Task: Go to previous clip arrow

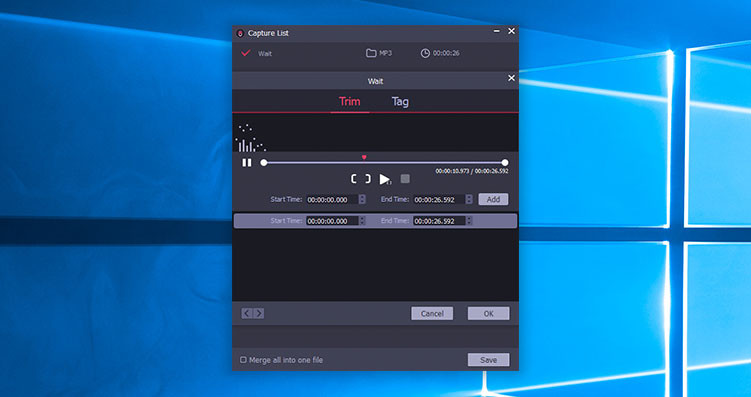Action: (247, 314)
